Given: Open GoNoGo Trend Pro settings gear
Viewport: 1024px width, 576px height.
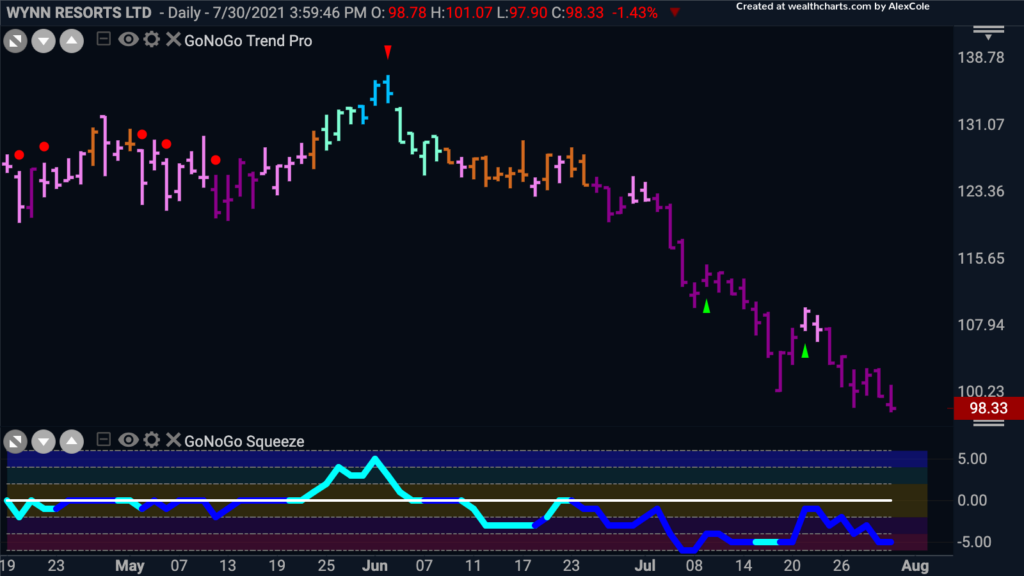Looking at the screenshot, I should pyautogui.click(x=152, y=40).
